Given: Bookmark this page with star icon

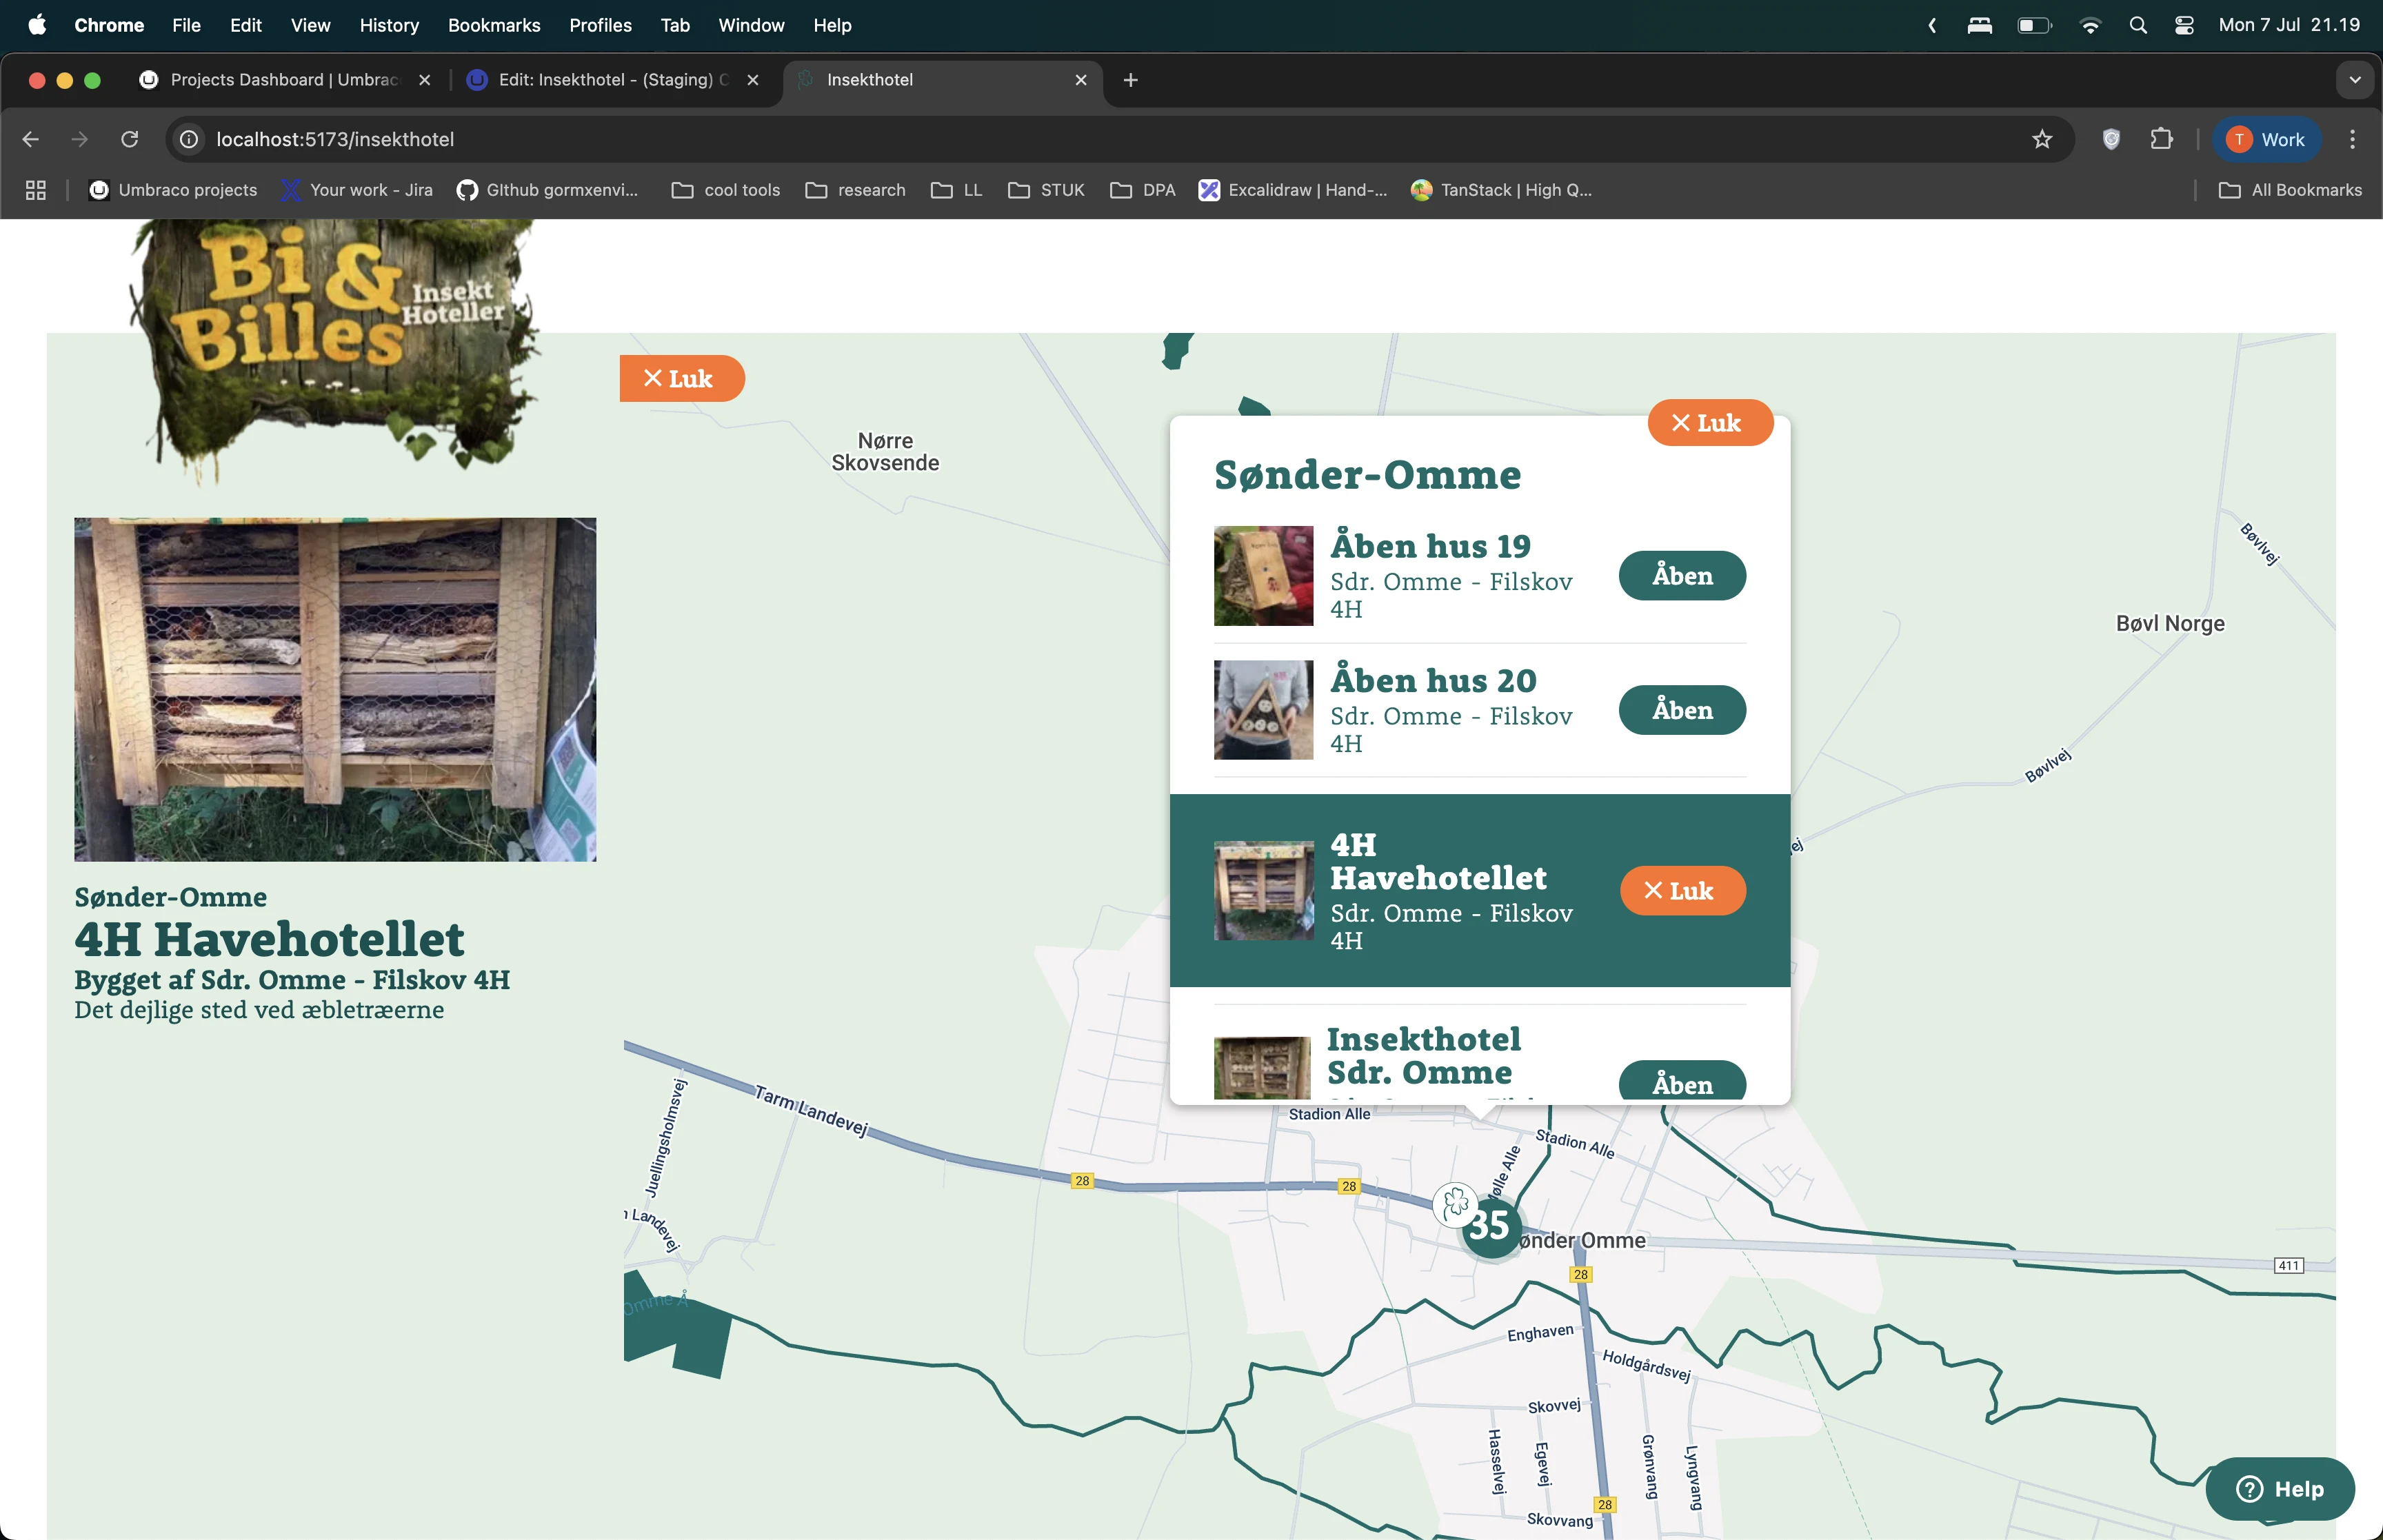Looking at the screenshot, I should pos(2041,139).
